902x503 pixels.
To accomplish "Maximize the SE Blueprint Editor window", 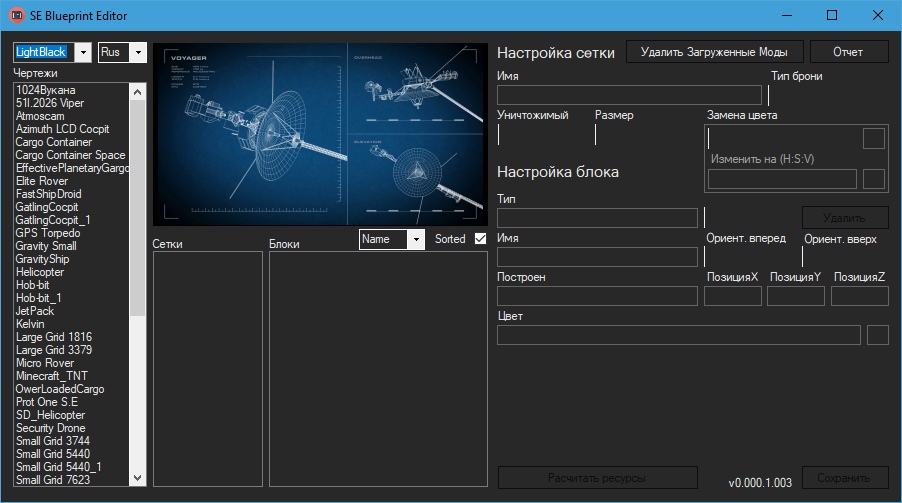I will click(832, 16).
